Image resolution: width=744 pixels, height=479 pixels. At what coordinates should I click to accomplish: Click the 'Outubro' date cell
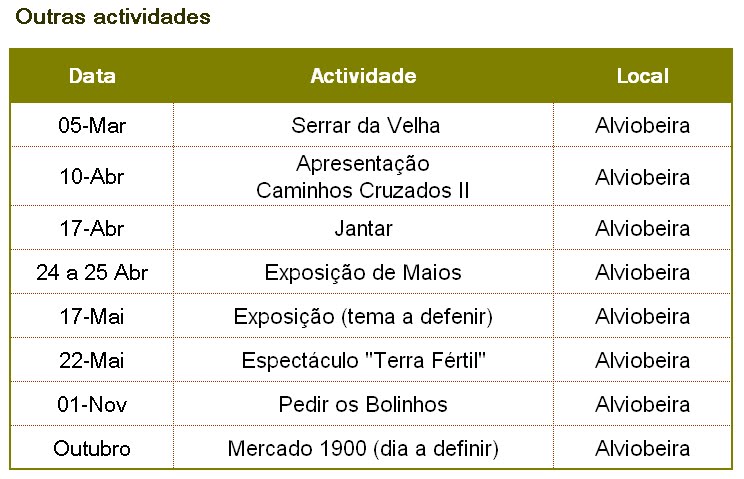(x=92, y=448)
